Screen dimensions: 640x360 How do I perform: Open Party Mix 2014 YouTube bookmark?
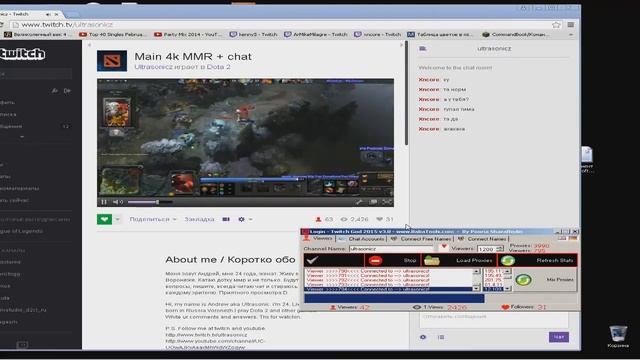pyautogui.click(x=188, y=35)
